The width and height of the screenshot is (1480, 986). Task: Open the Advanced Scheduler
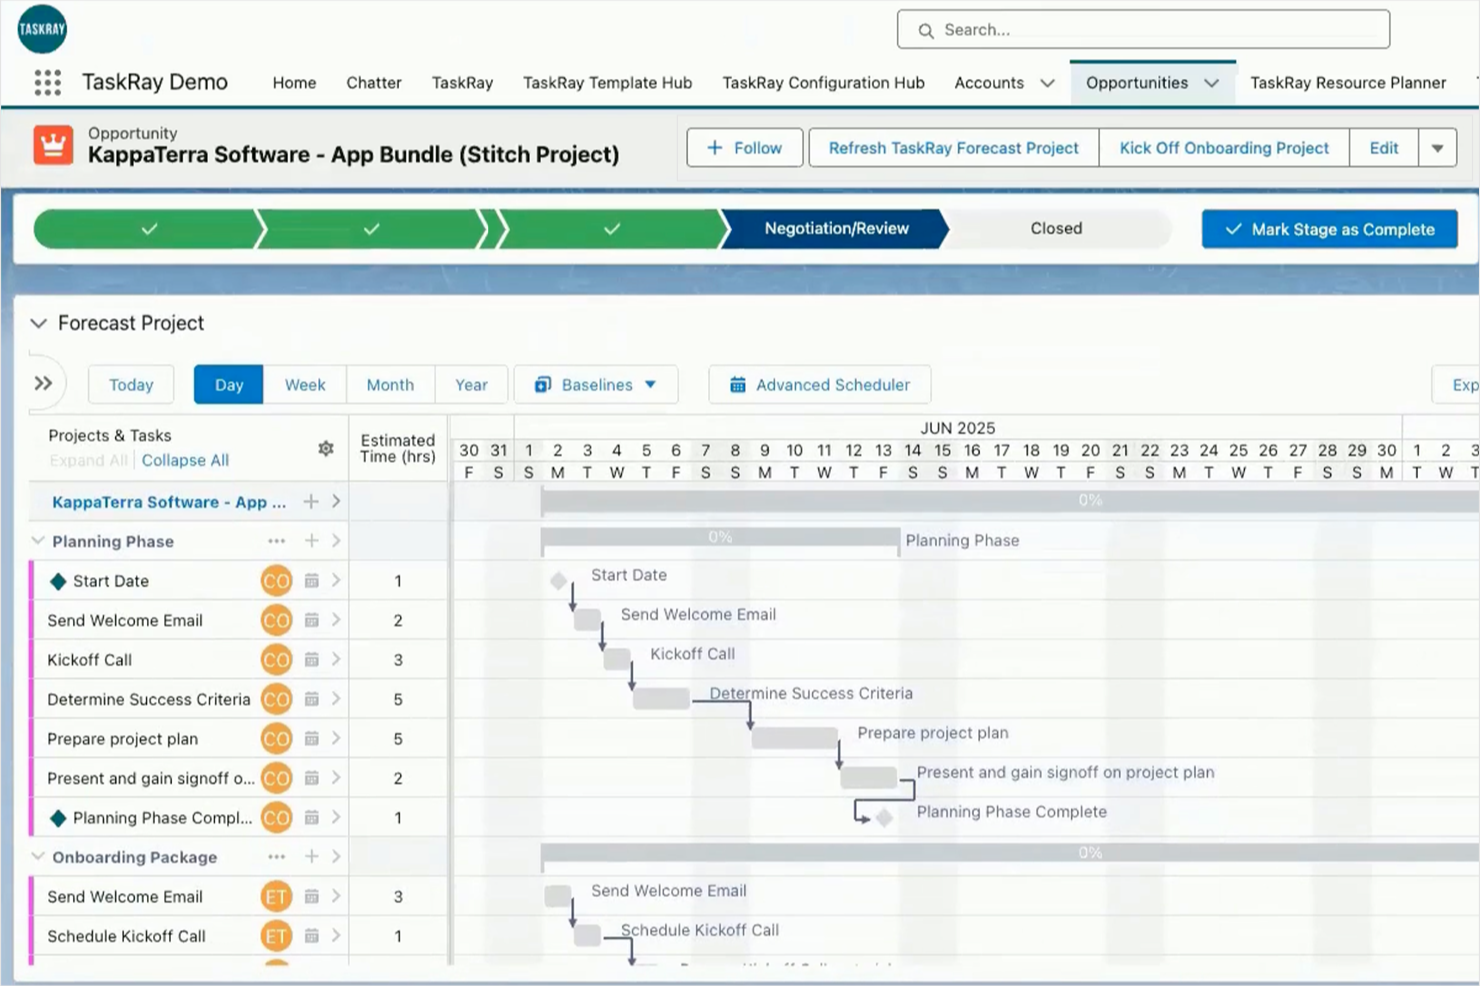coord(820,385)
